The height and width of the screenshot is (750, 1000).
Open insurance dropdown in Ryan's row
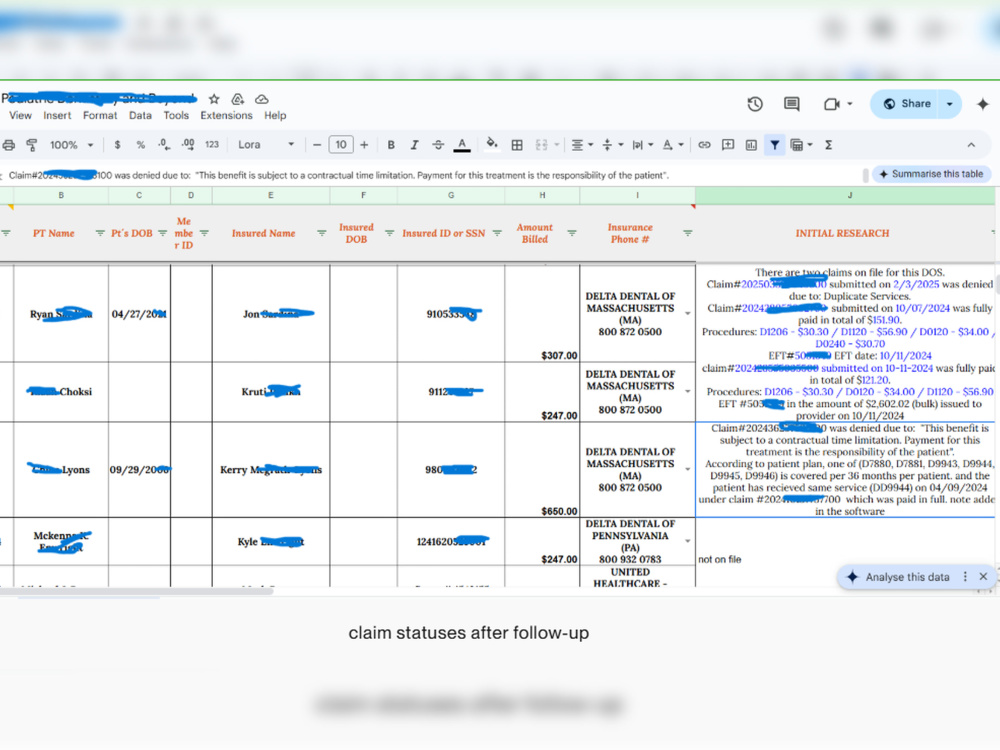(x=688, y=314)
